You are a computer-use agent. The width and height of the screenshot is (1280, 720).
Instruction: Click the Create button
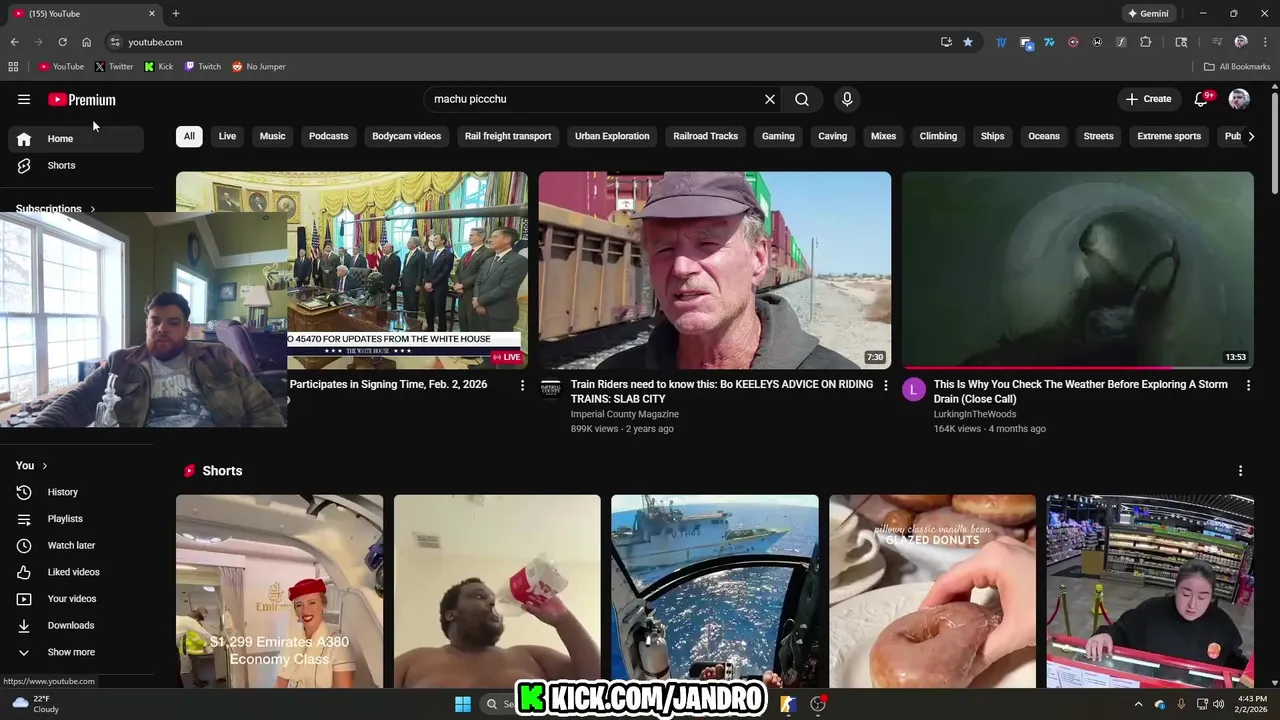1148,99
